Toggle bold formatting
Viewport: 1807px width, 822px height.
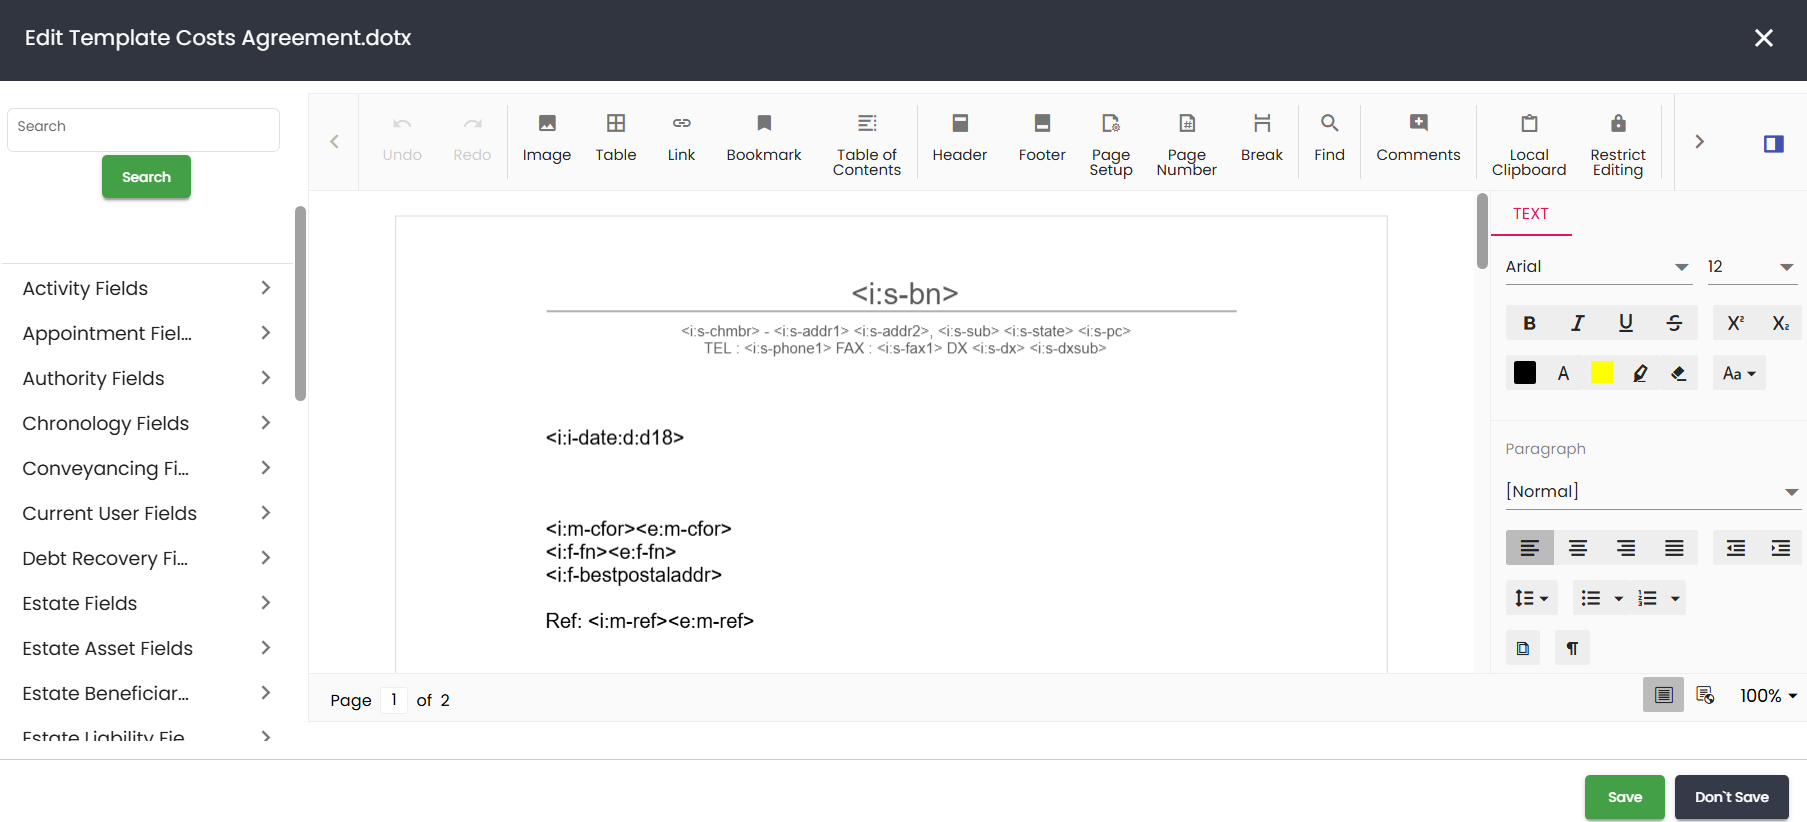point(1529,323)
